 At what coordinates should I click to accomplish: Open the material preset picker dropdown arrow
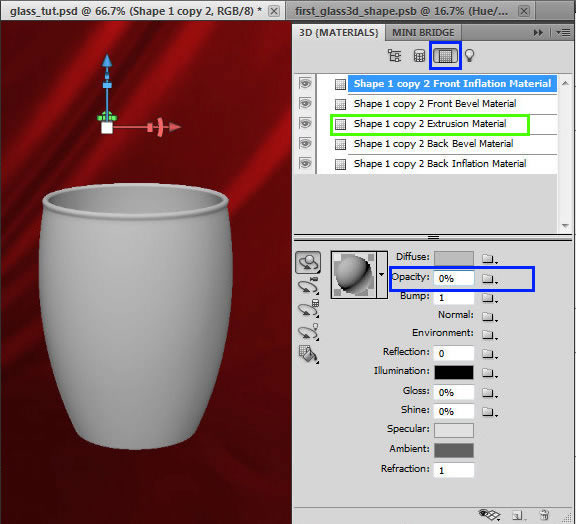coord(382,274)
